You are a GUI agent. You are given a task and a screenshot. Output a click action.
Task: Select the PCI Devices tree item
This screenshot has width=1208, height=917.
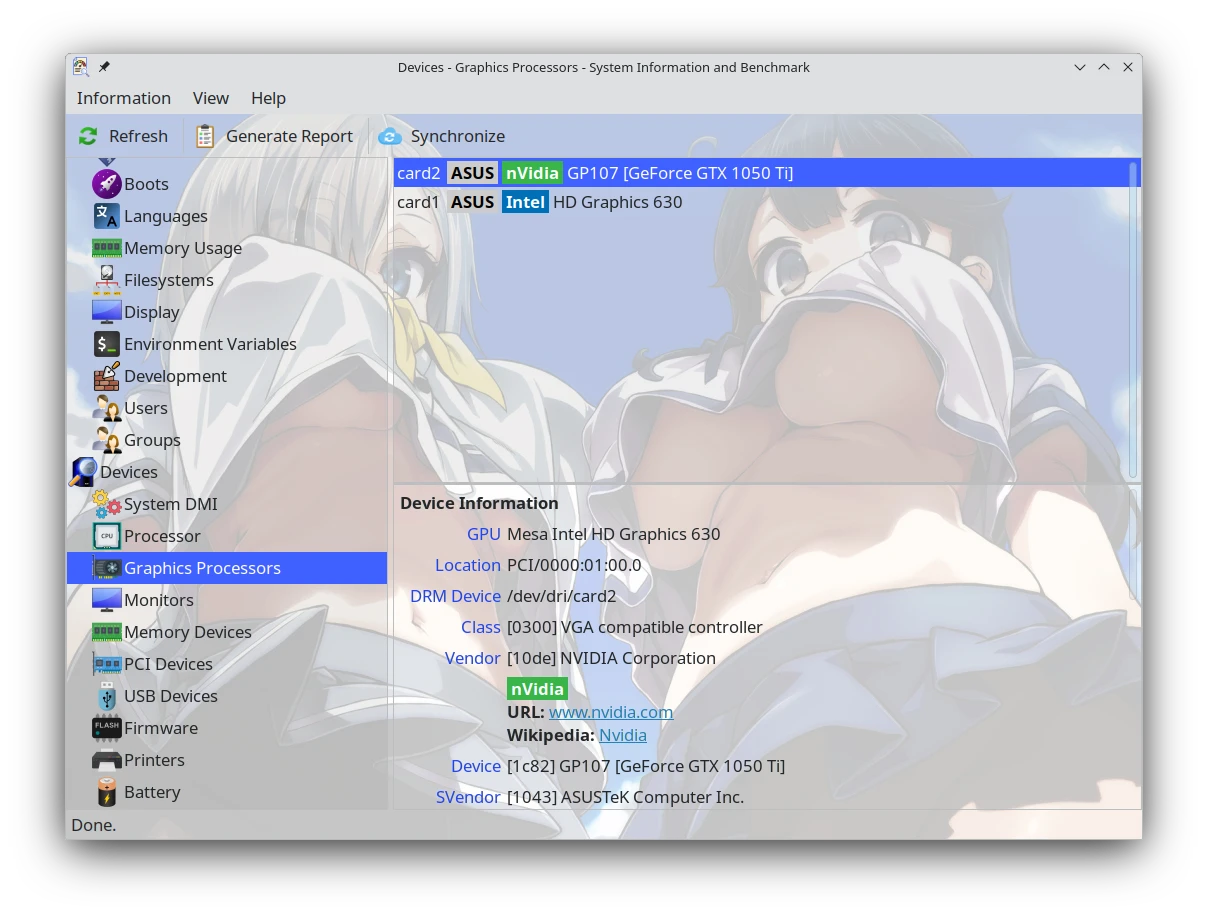tap(168, 664)
